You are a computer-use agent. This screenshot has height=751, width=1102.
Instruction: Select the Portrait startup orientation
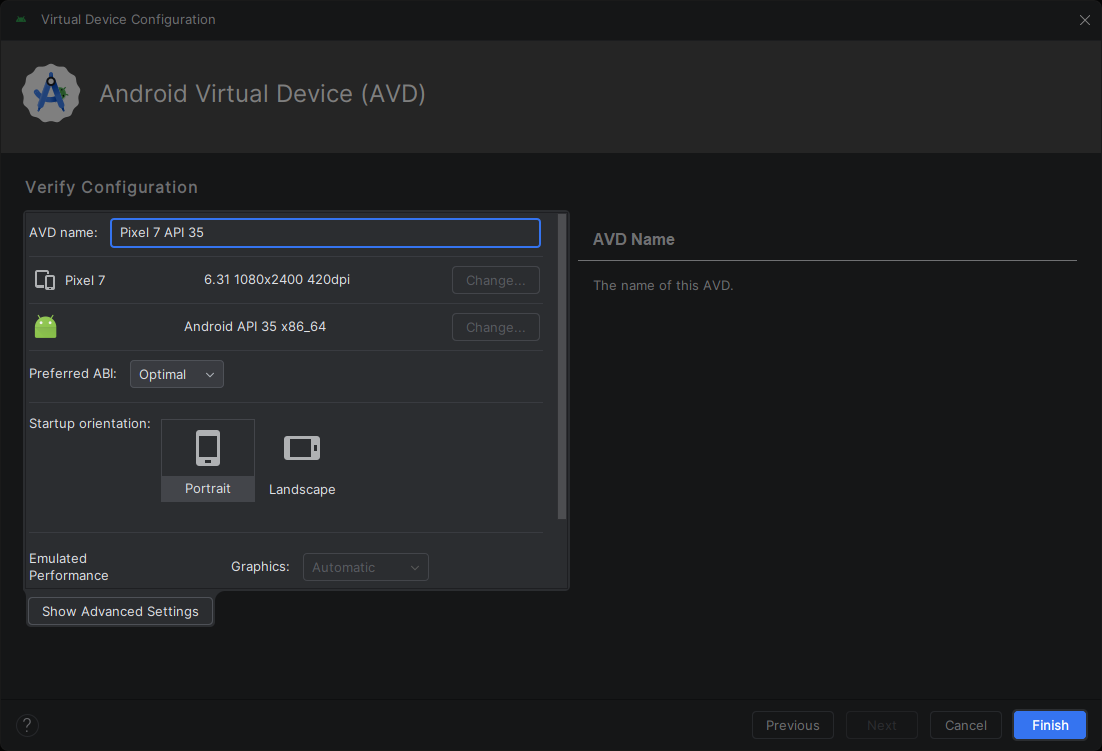tap(208, 460)
